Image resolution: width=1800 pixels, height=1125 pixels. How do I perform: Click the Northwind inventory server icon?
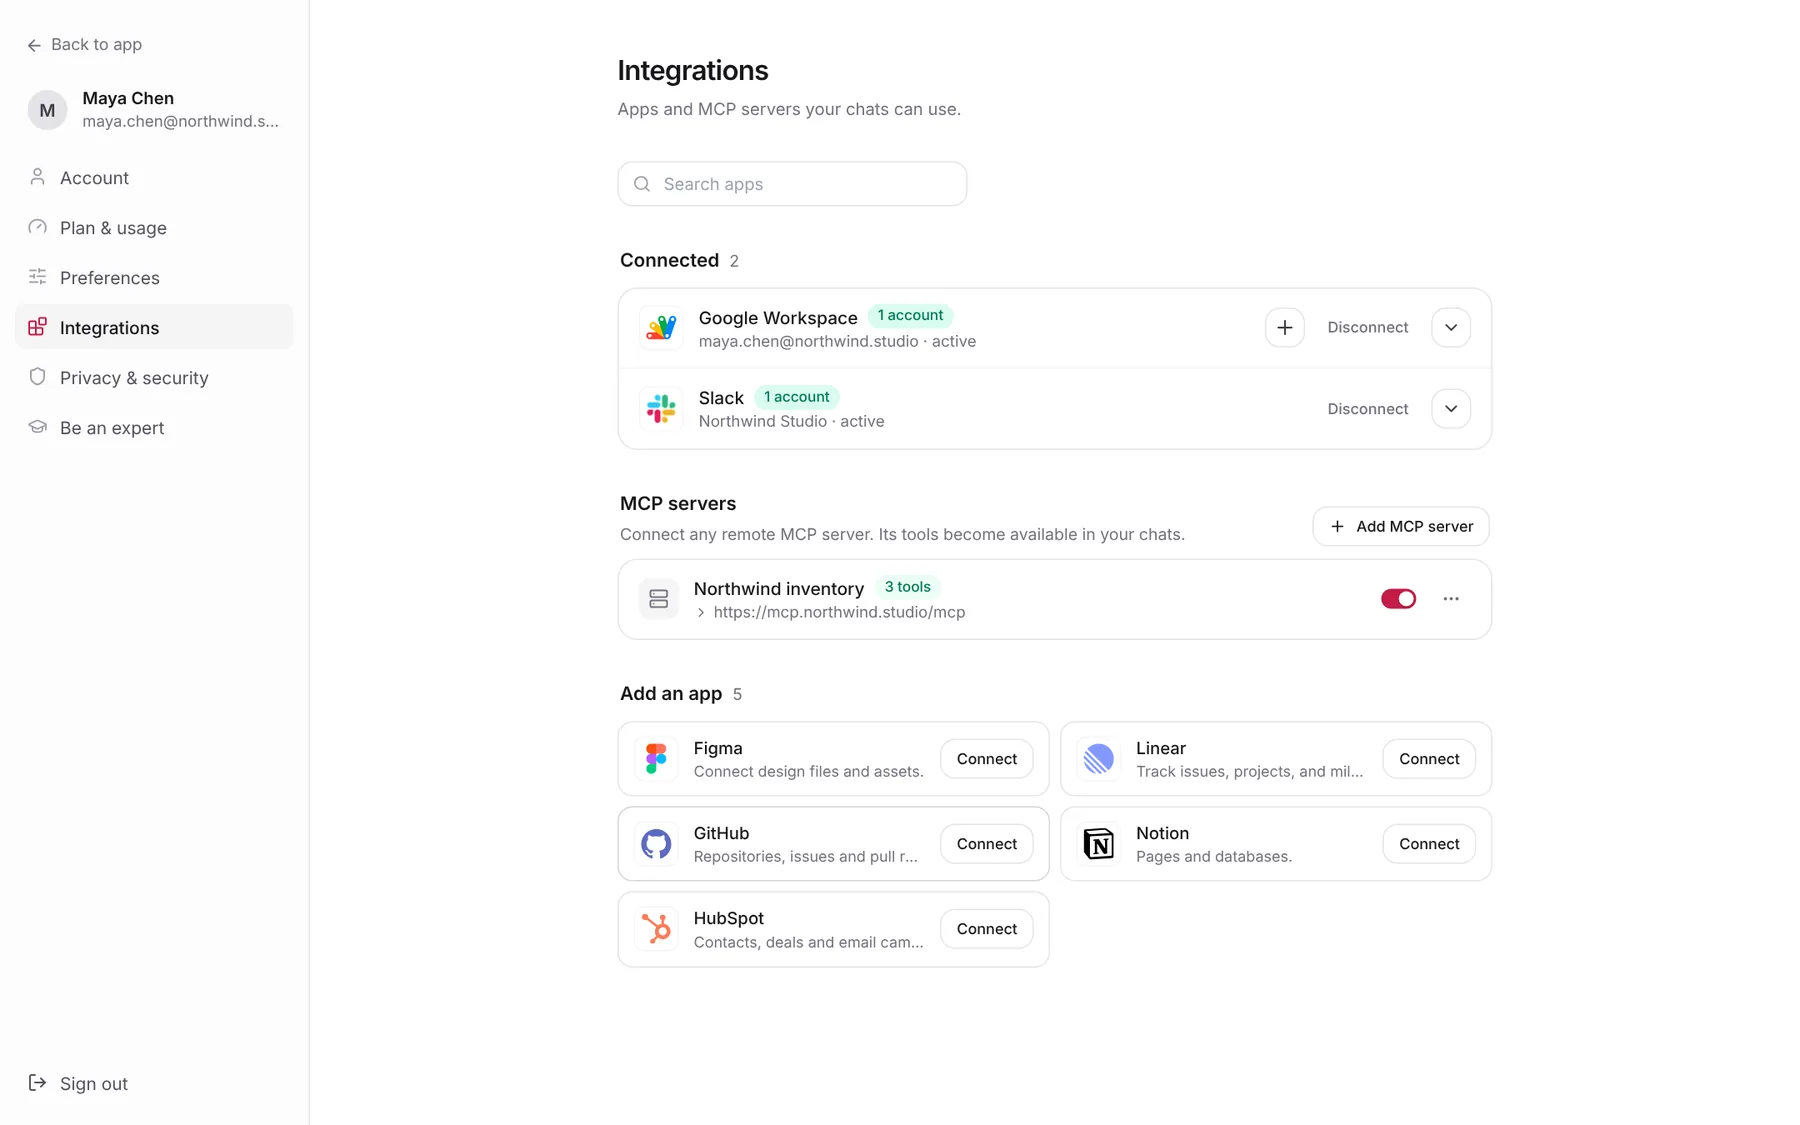[x=658, y=599]
